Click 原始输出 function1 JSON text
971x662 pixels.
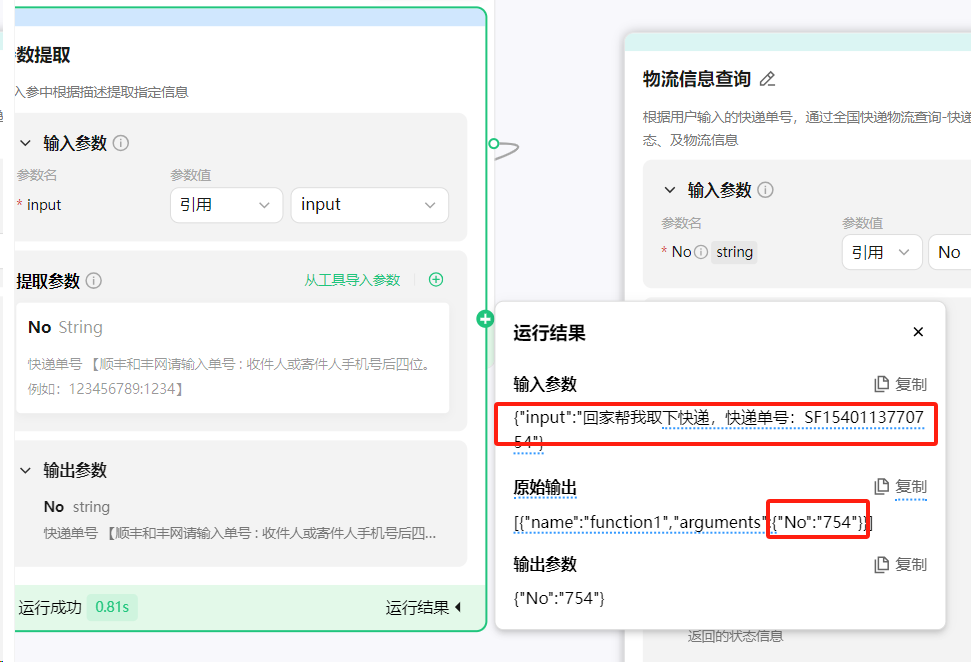tap(692, 523)
